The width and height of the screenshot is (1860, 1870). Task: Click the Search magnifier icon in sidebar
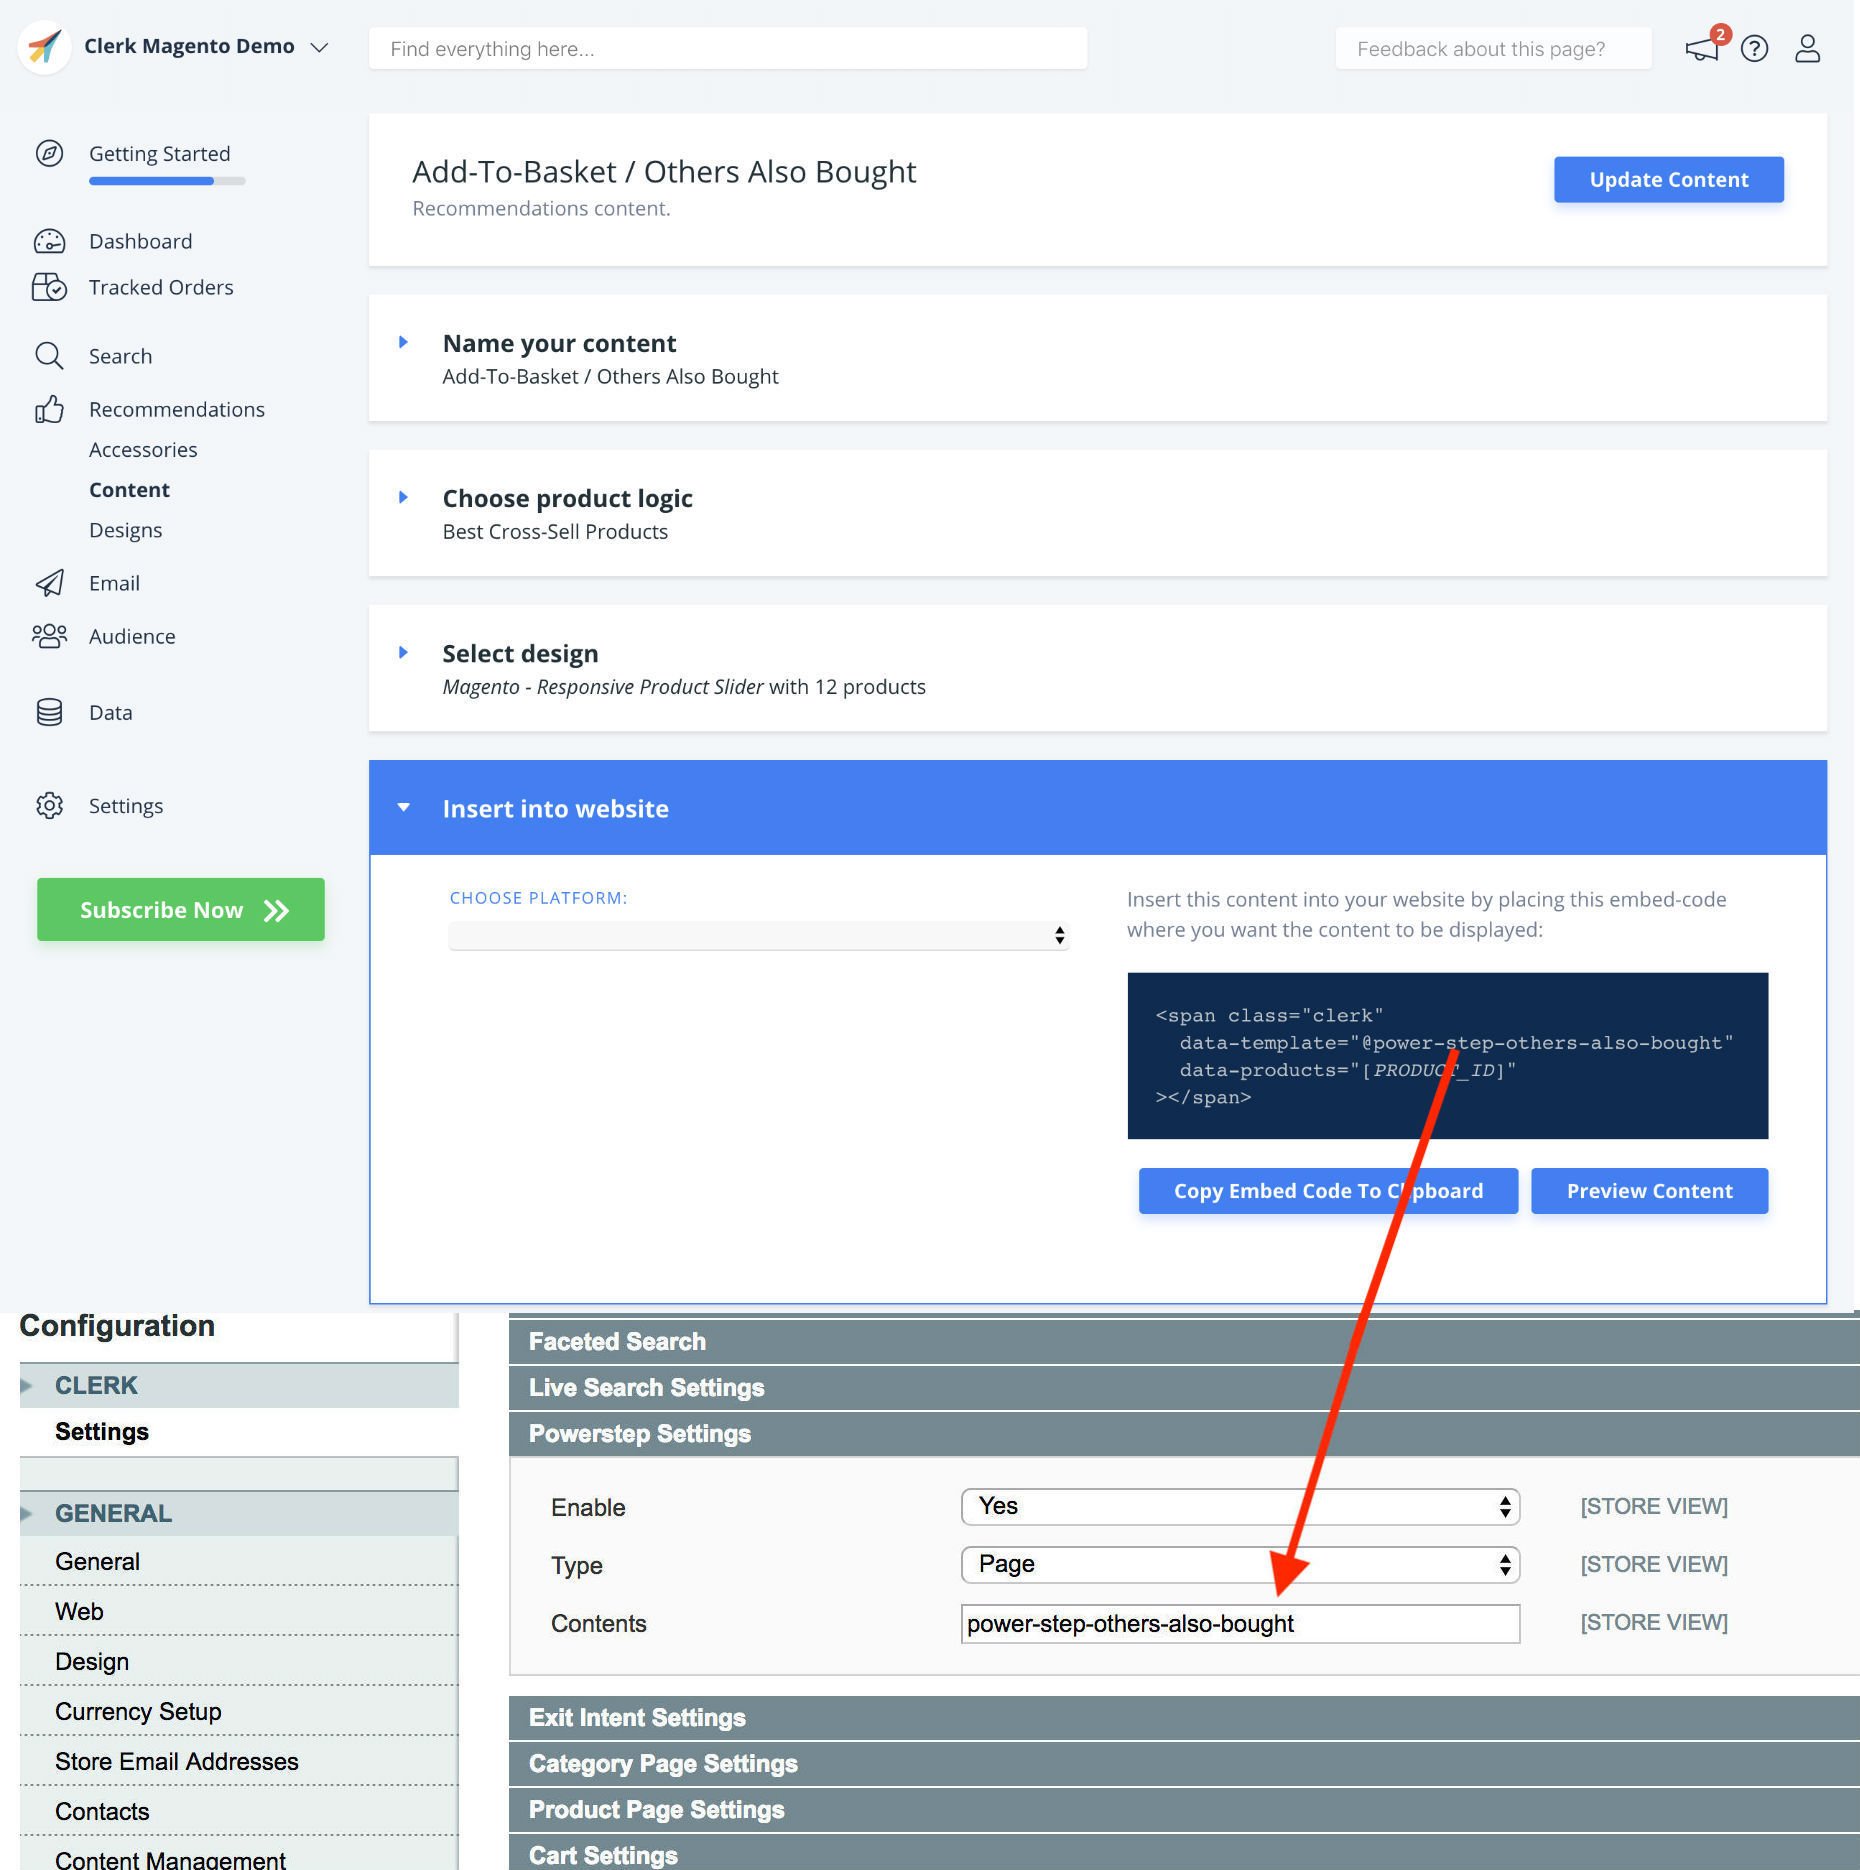point(49,356)
